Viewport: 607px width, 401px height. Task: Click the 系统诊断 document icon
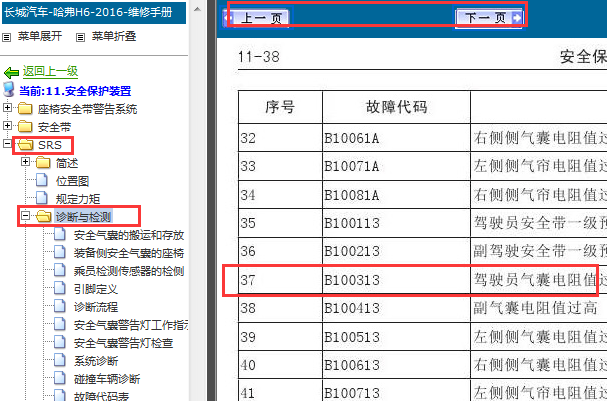click(x=60, y=360)
